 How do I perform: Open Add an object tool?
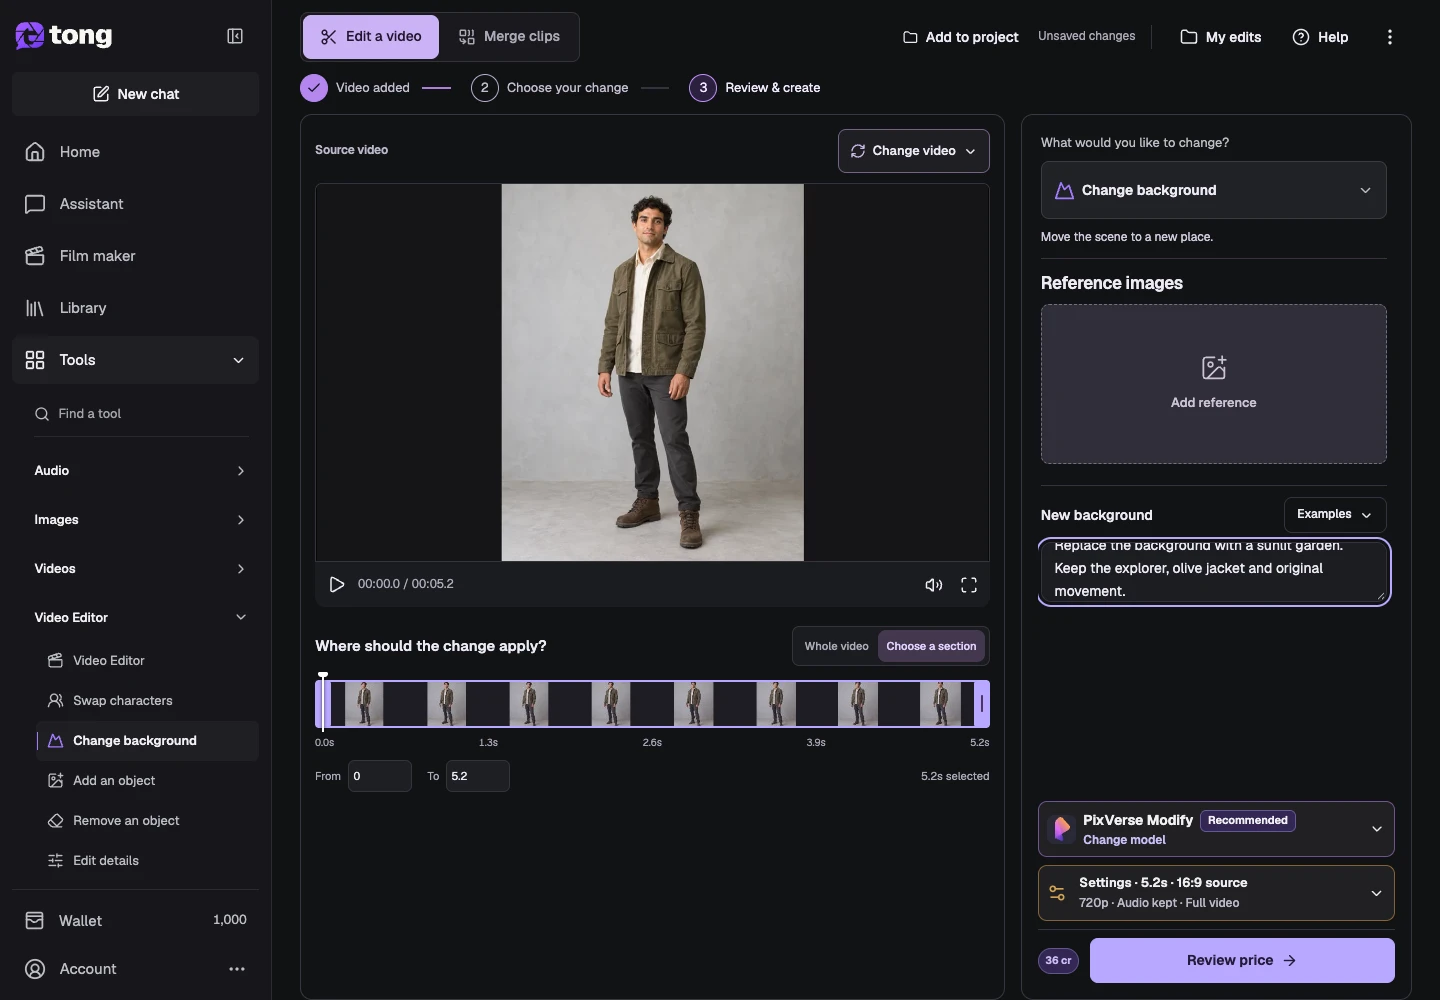tap(147, 781)
